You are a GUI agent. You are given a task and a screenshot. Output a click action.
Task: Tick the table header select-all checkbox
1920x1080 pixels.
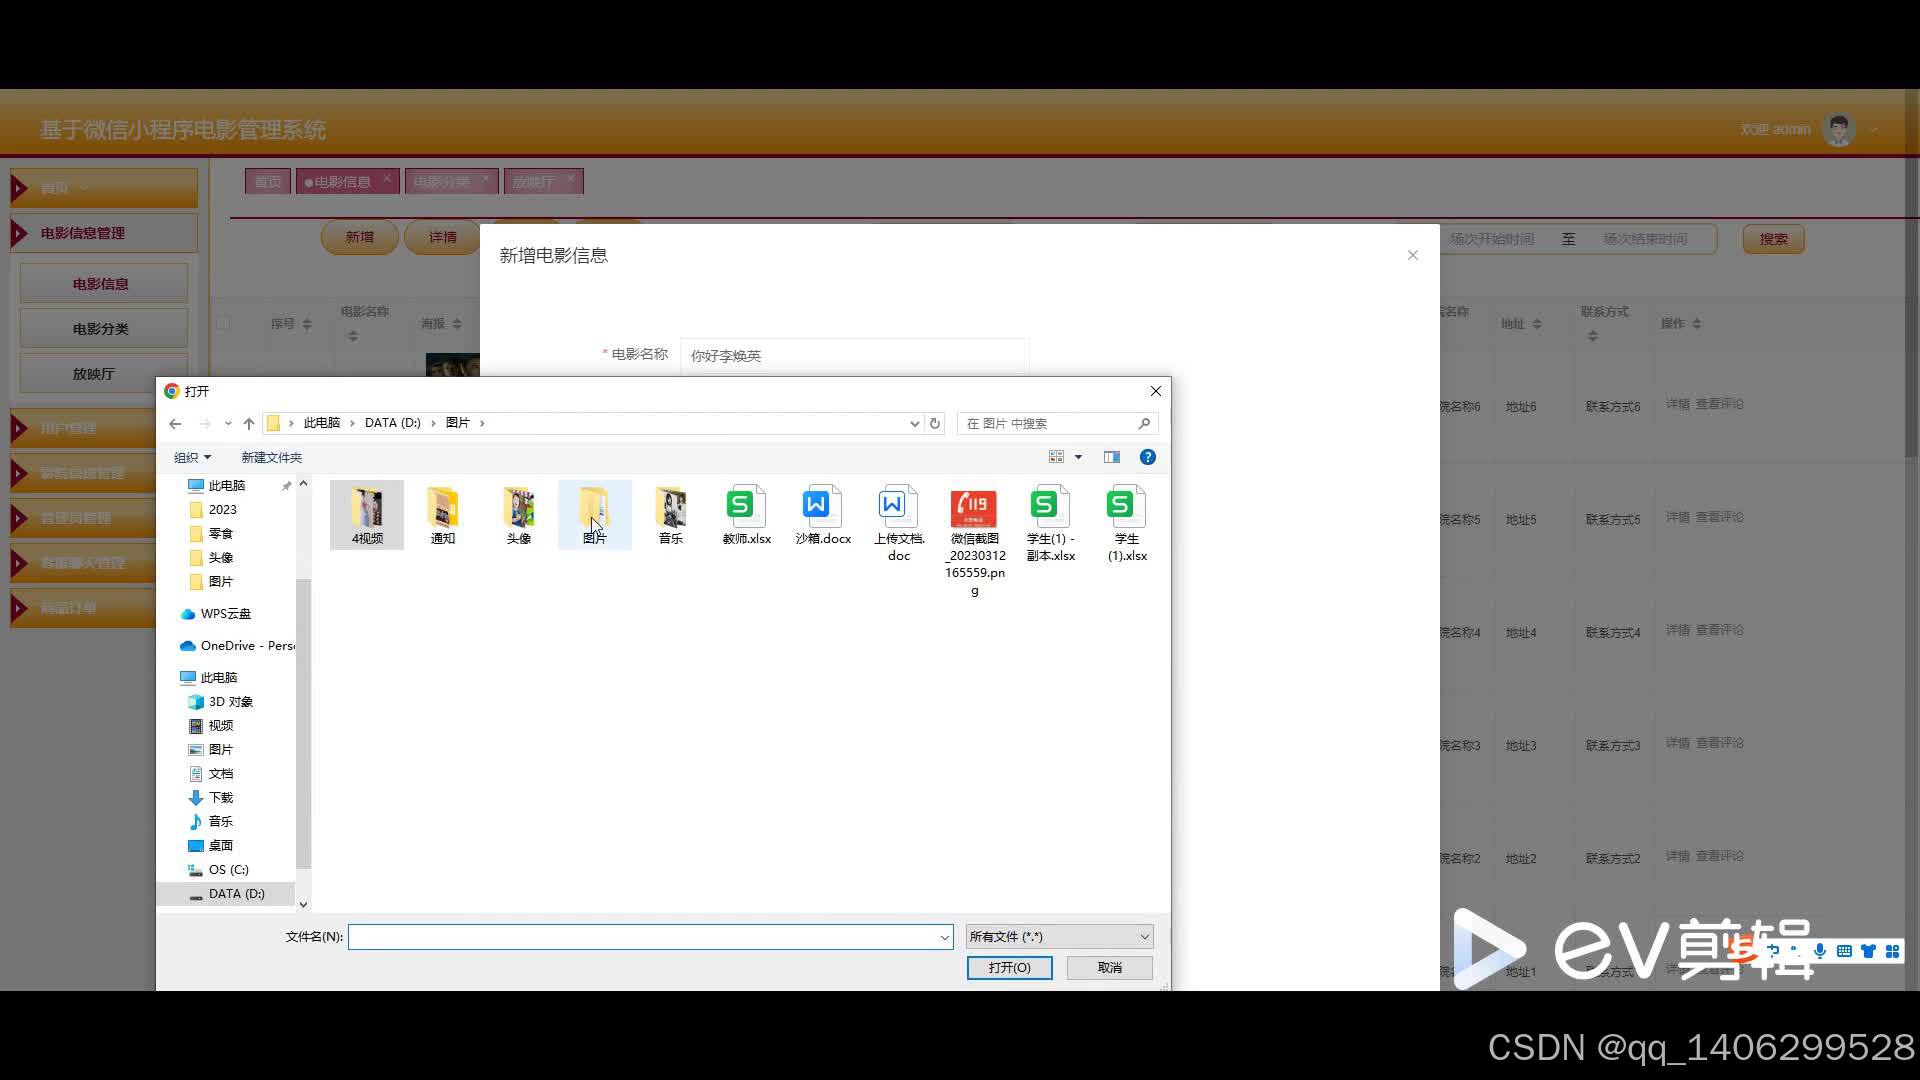pos(223,323)
